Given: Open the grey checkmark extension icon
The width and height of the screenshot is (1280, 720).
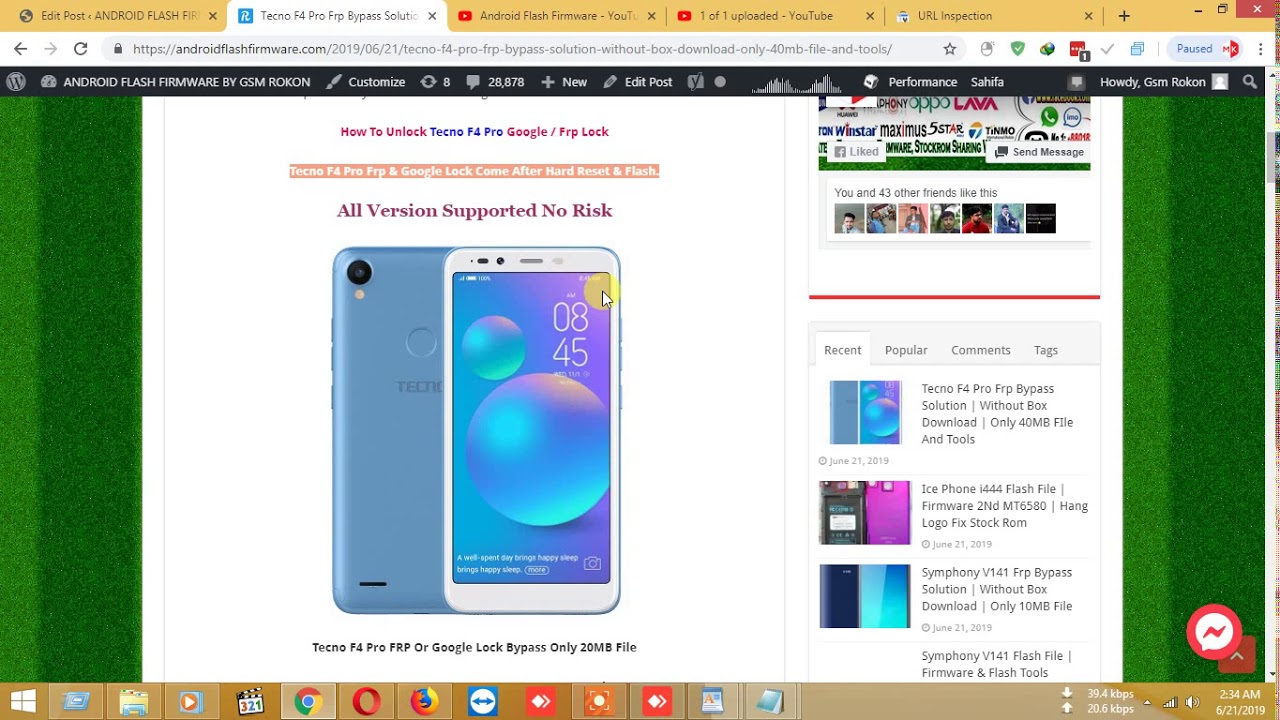Looking at the screenshot, I should pyautogui.click(x=1107, y=48).
